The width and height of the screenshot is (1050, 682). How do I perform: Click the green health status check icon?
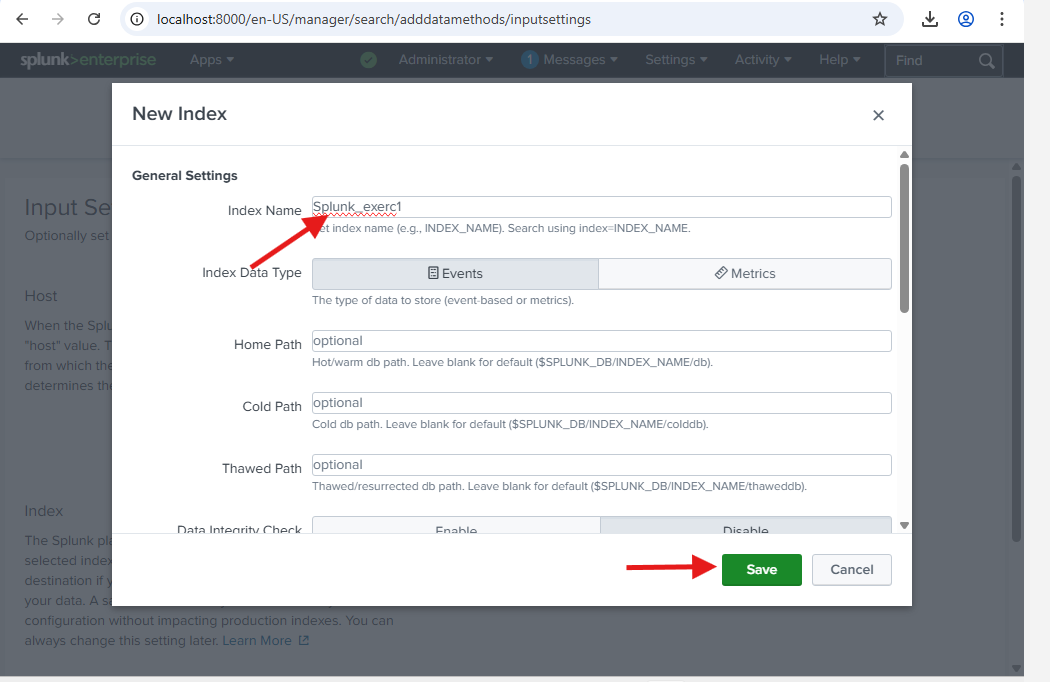(368, 60)
